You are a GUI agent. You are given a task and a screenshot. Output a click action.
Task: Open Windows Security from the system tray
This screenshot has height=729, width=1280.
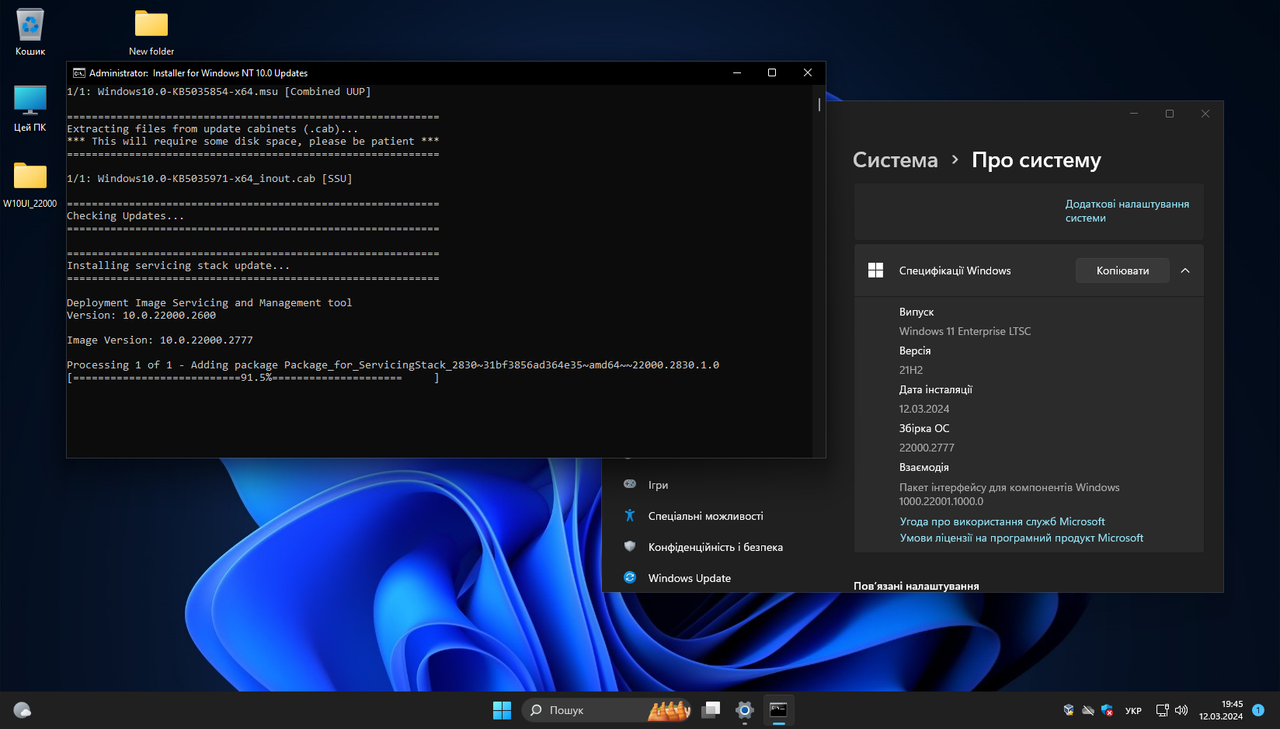(x=1106, y=709)
